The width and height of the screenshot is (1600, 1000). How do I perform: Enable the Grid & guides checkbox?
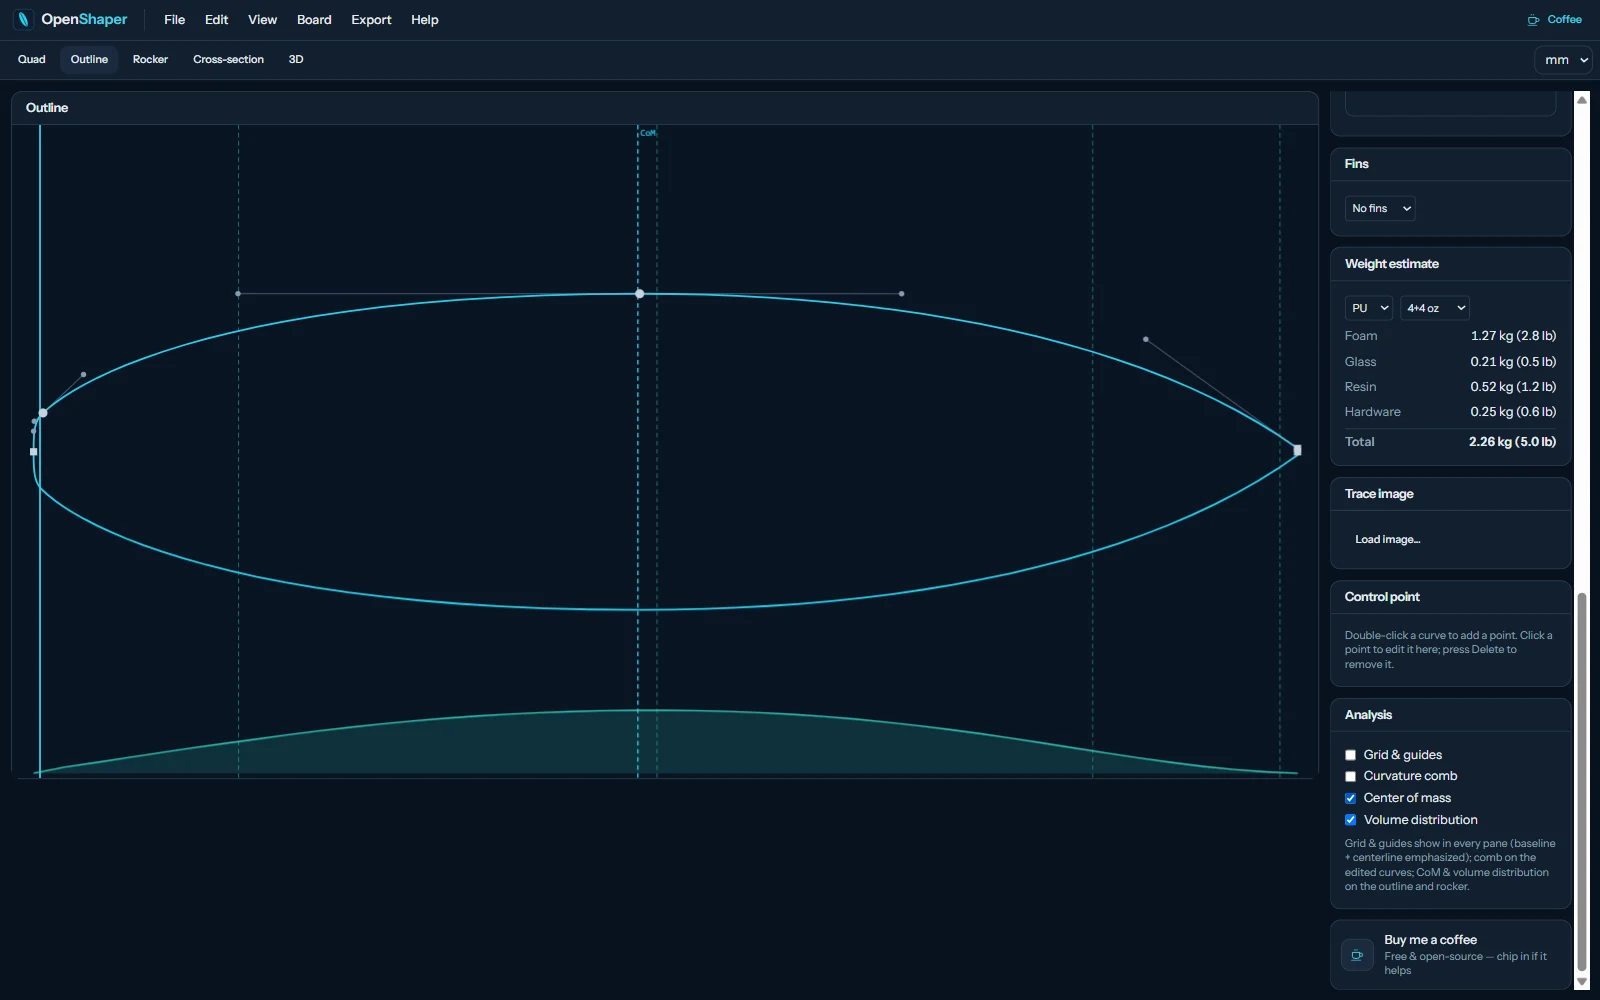(1350, 755)
